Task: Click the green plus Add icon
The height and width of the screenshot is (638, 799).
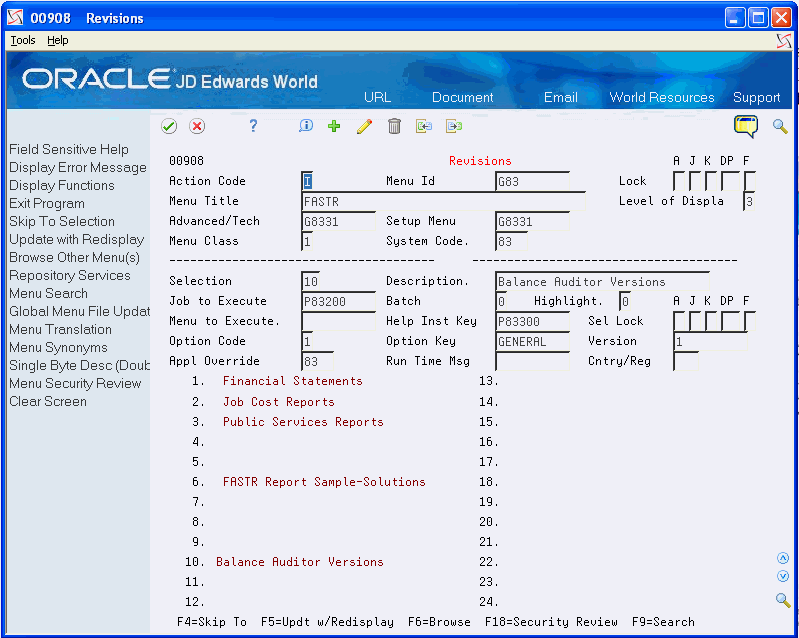Action: coord(334,126)
